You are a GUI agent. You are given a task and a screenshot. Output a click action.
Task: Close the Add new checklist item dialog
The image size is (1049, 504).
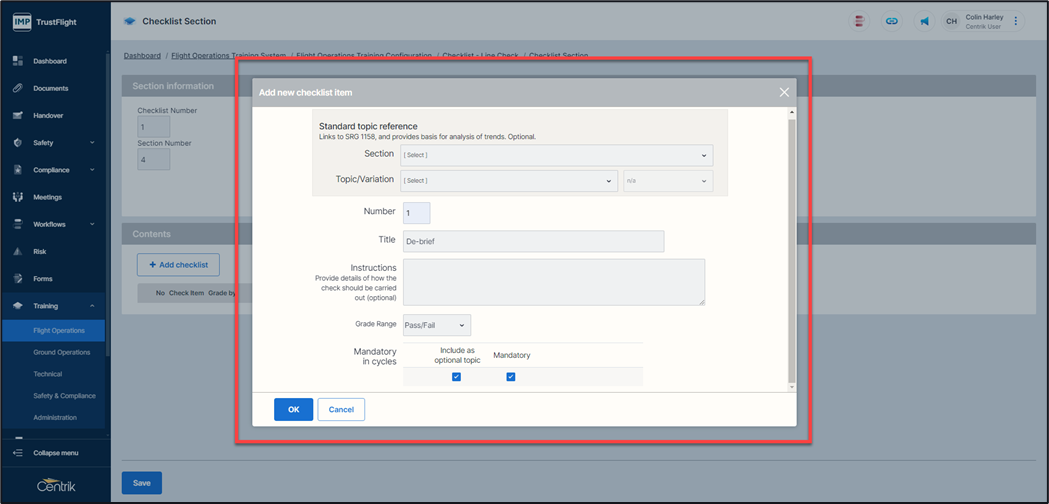click(x=784, y=92)
